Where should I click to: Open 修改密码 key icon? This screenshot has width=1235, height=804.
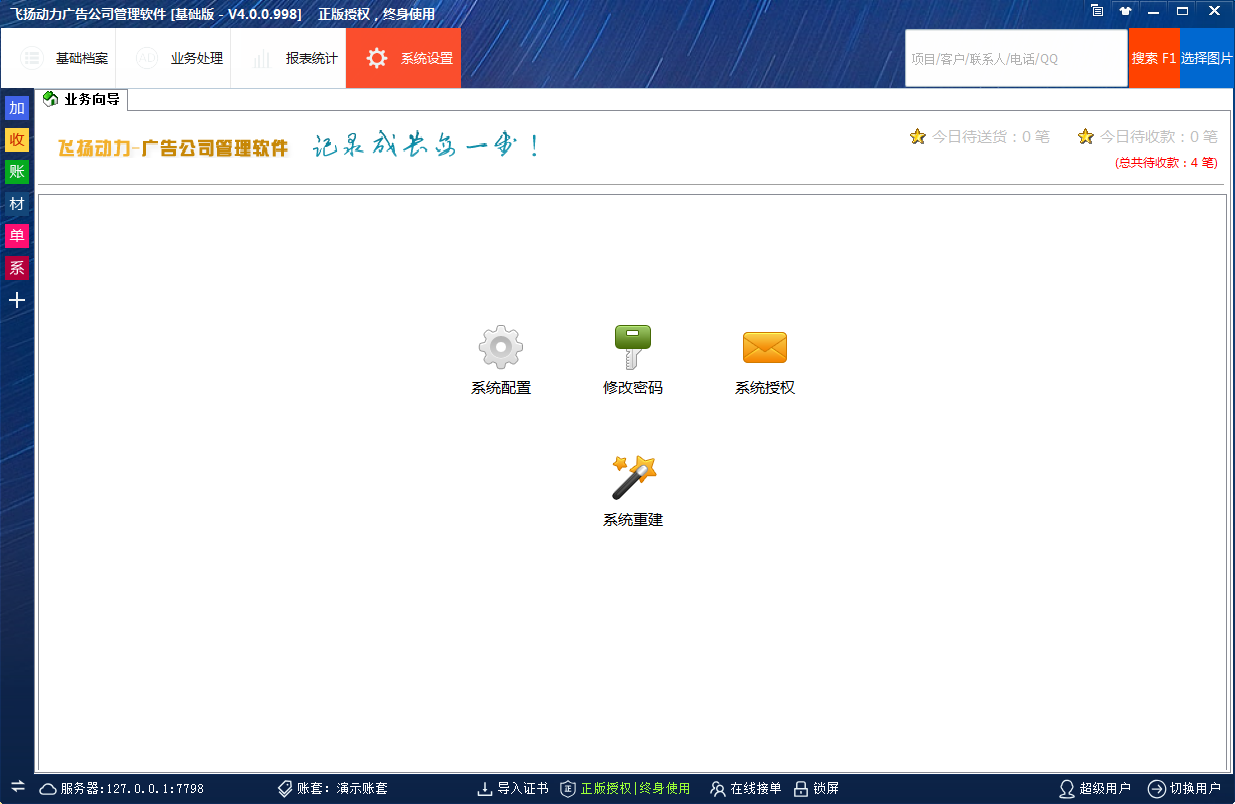[x=632, y=348]
